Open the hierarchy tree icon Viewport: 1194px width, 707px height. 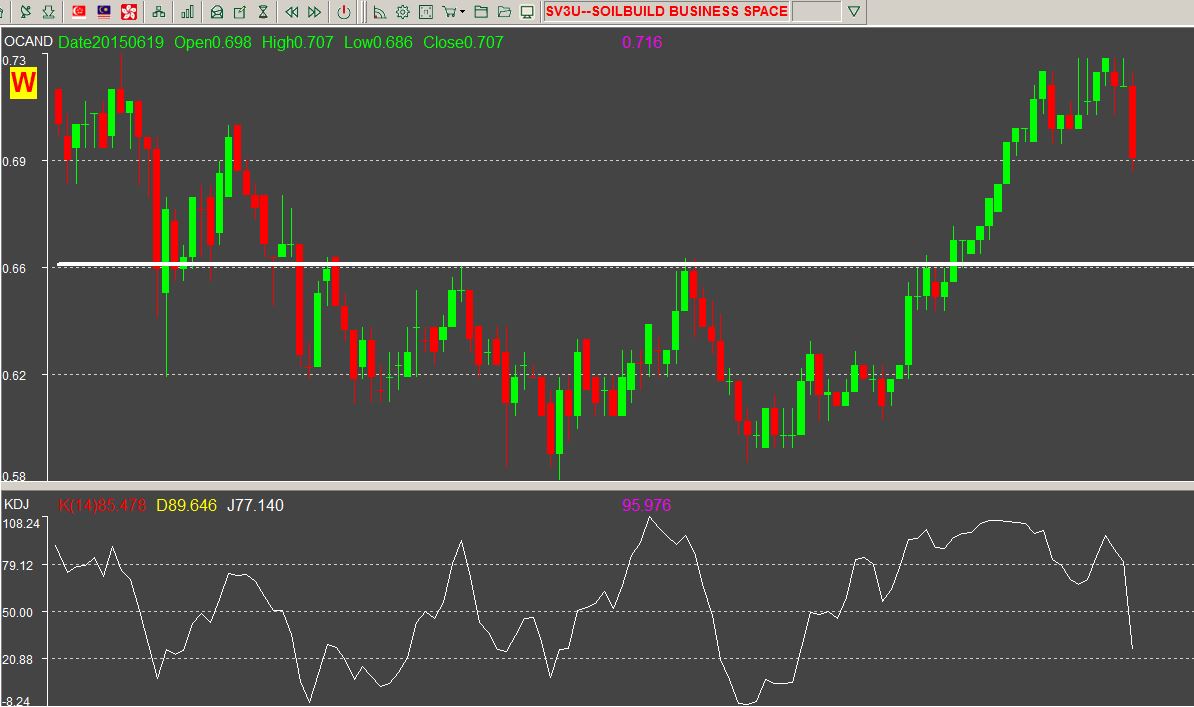pyautogui.click(x=158, y=11)
